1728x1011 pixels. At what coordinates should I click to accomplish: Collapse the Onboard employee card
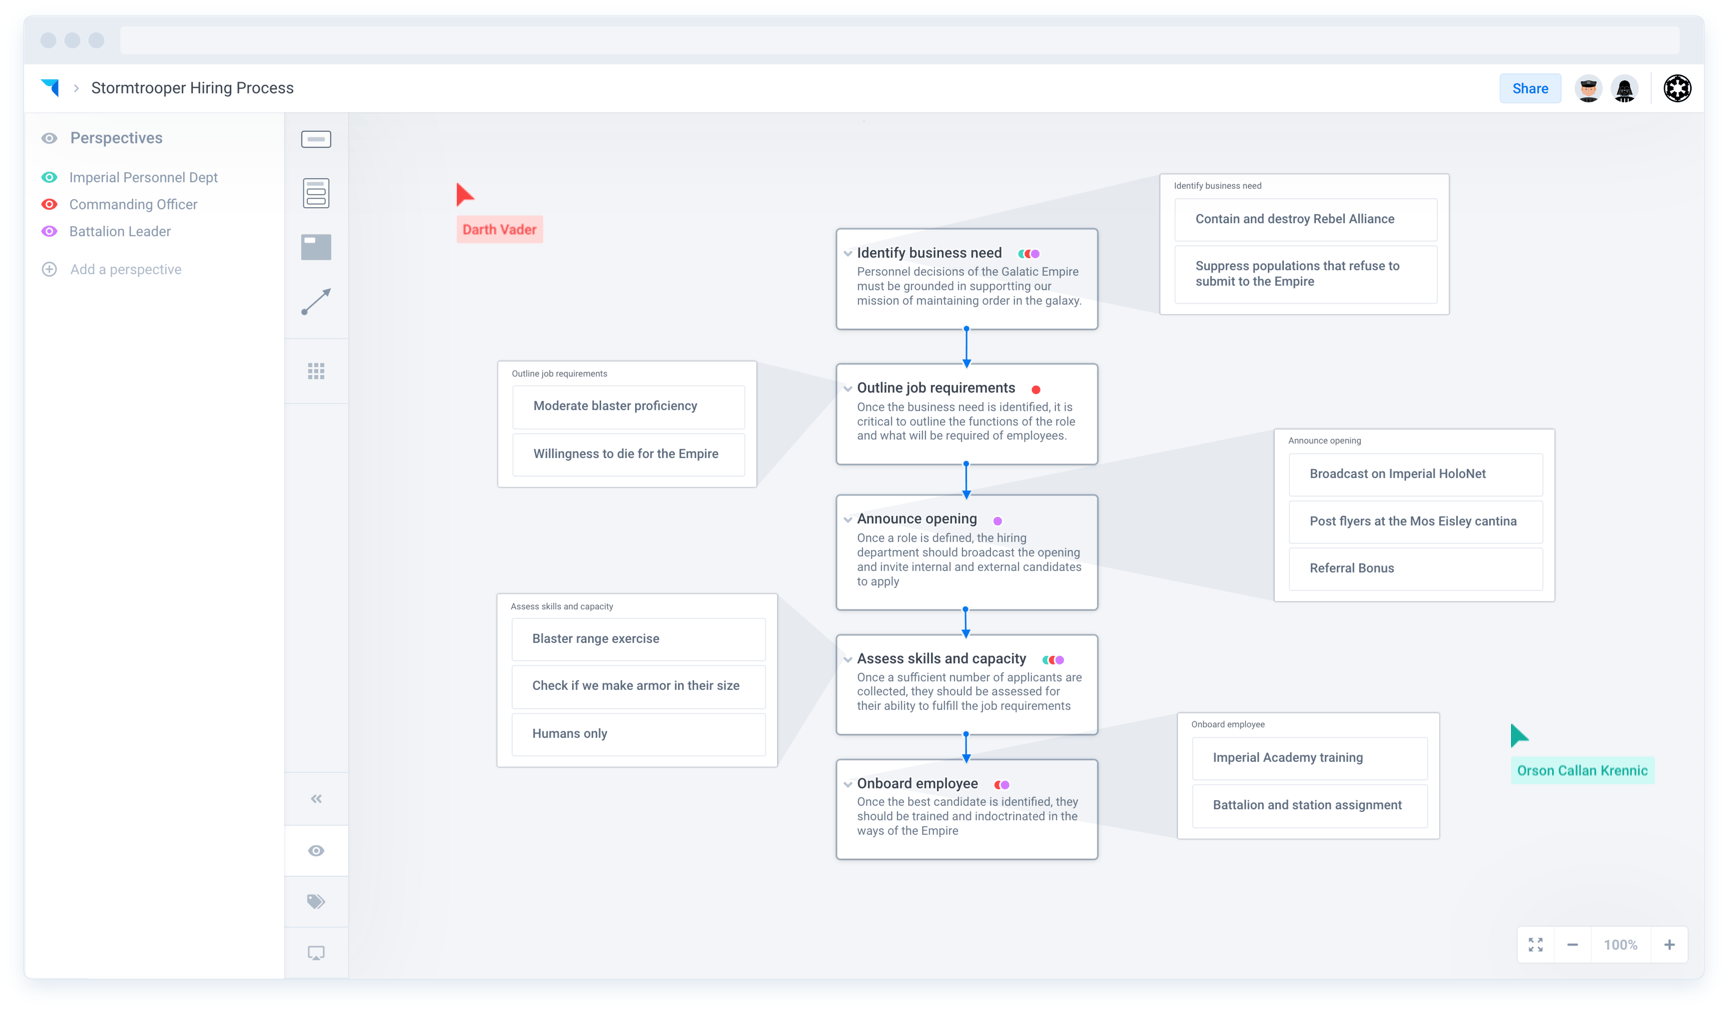pos(848,785)
